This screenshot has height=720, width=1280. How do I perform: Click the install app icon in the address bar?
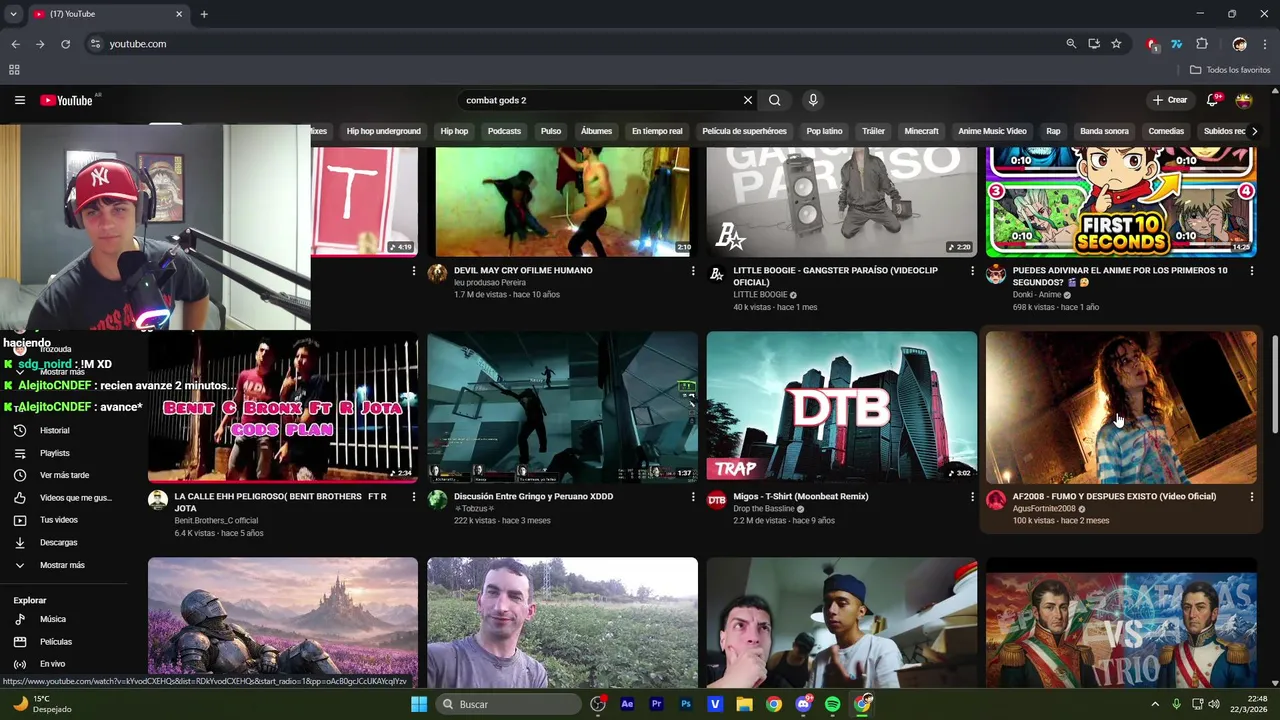pos(1094,44)
